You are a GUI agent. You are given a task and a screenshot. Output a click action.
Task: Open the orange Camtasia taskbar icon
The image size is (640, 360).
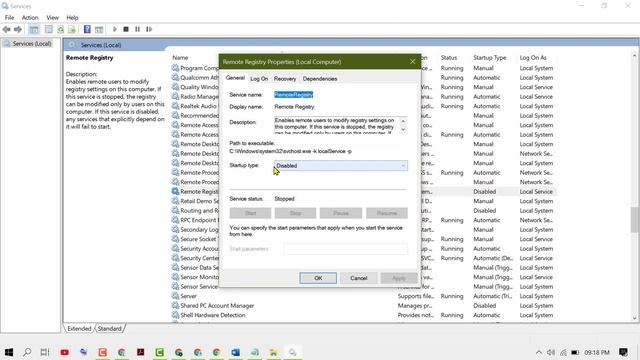coord(102,352)
